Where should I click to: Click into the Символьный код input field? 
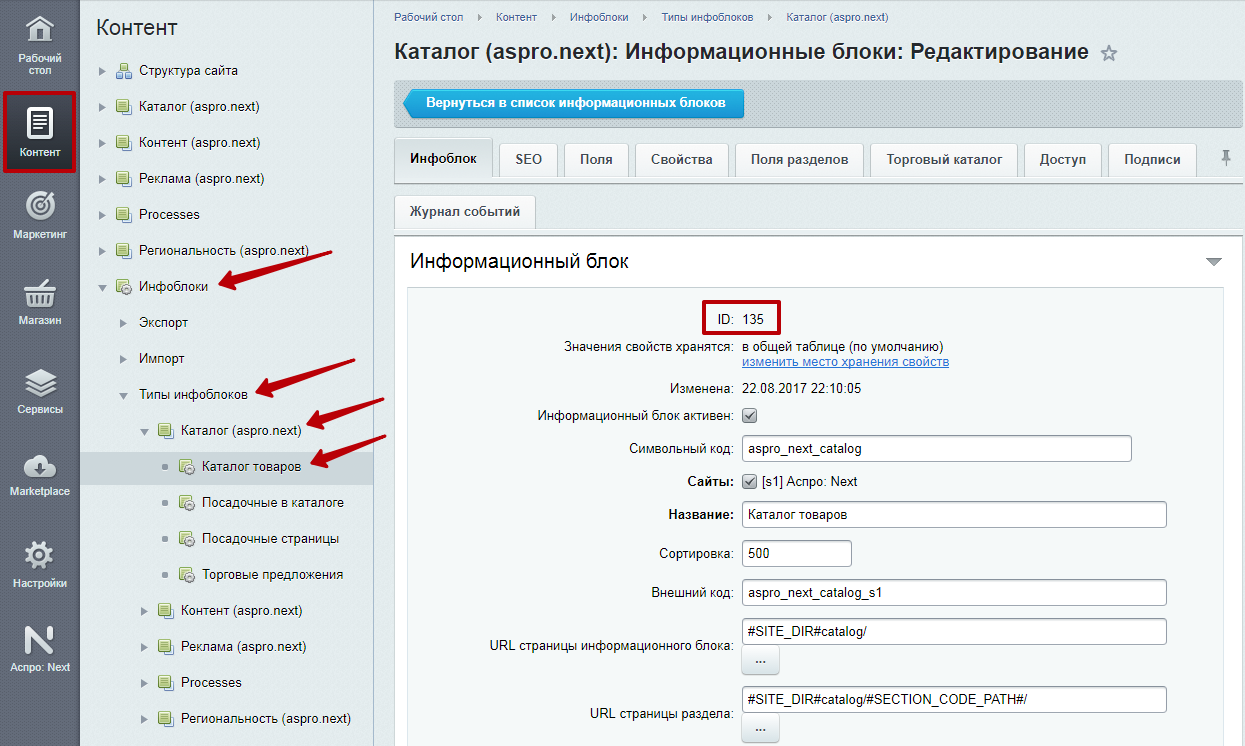[936, 448]
